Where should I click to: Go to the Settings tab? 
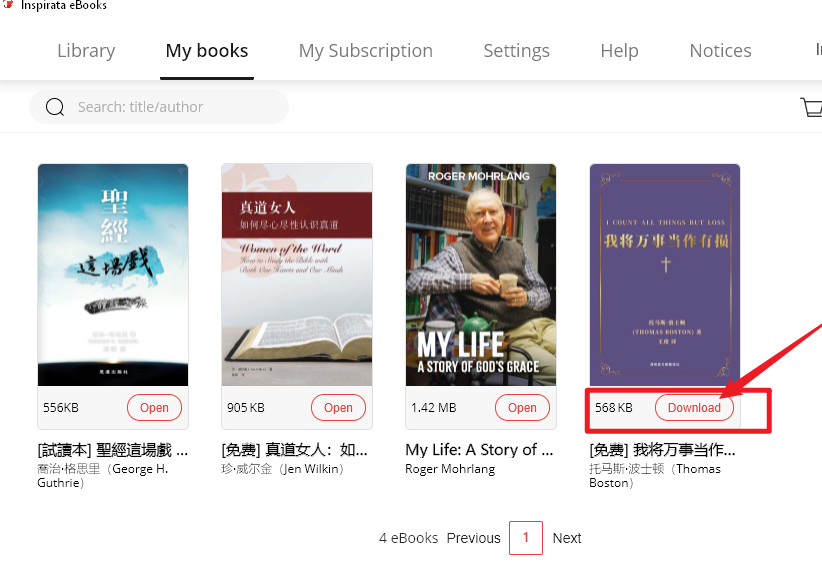(516, 51)
